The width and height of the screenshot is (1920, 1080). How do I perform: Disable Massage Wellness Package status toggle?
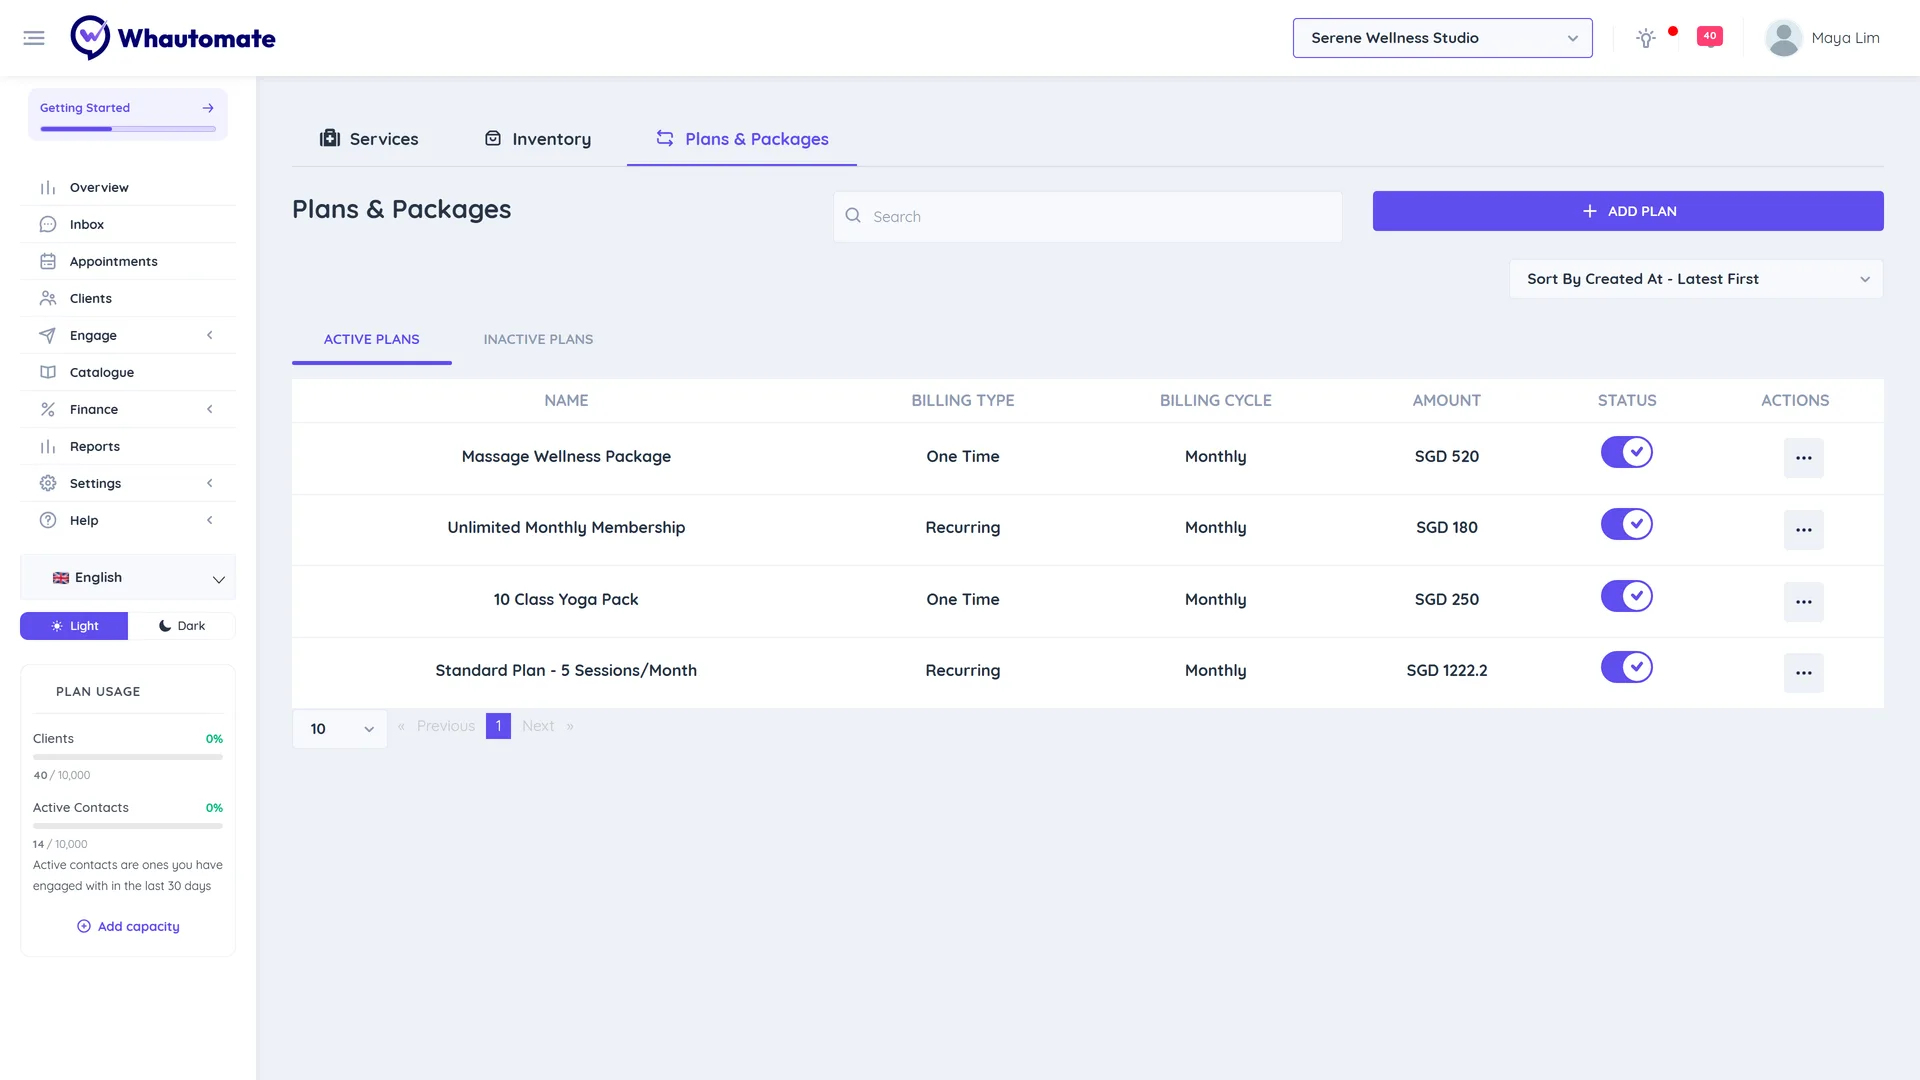pyautogui.click(x=1626, y=452)
